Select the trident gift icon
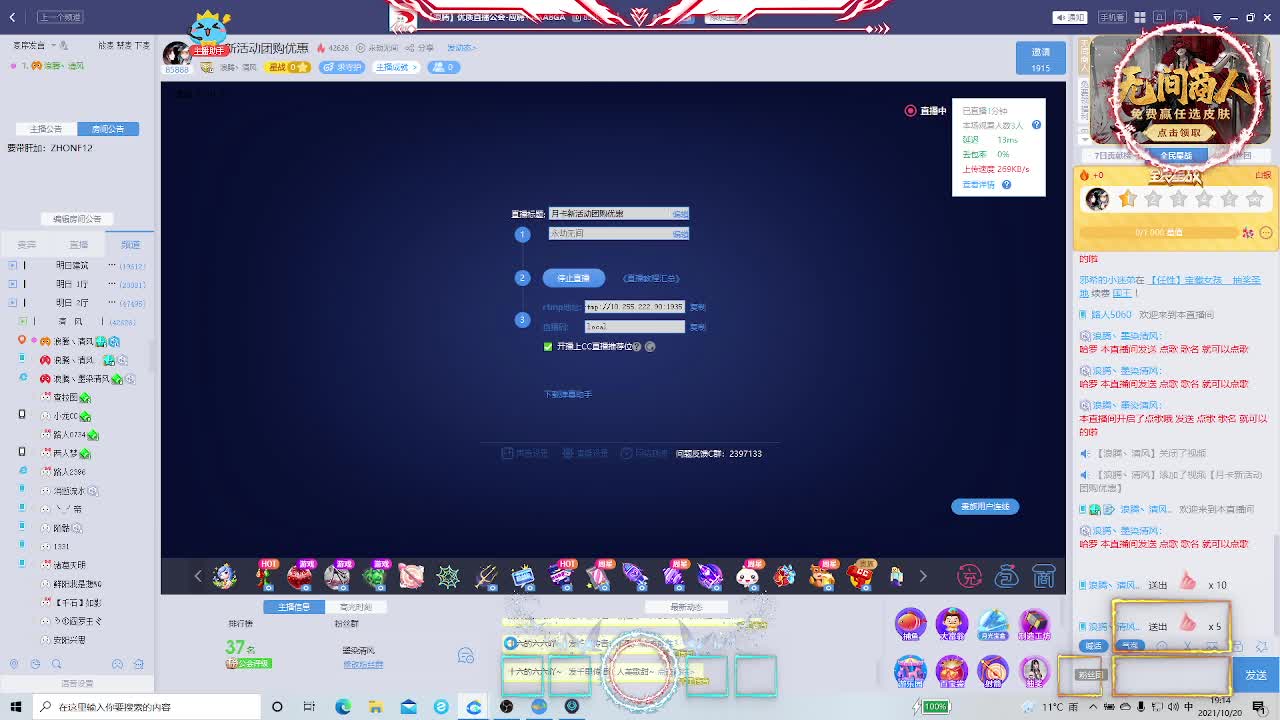 (x=486, y=576)
